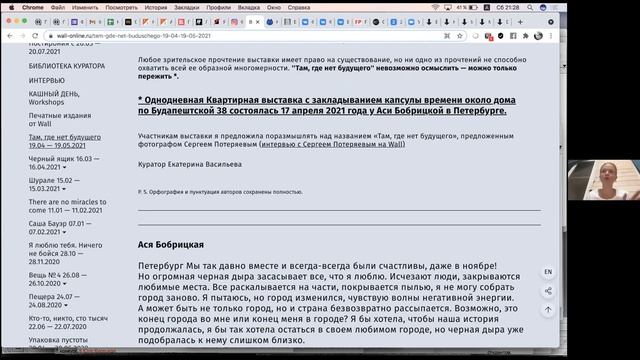Click the browser forward arrow
The height and width of the screenshot is (360, 640).
22,36
